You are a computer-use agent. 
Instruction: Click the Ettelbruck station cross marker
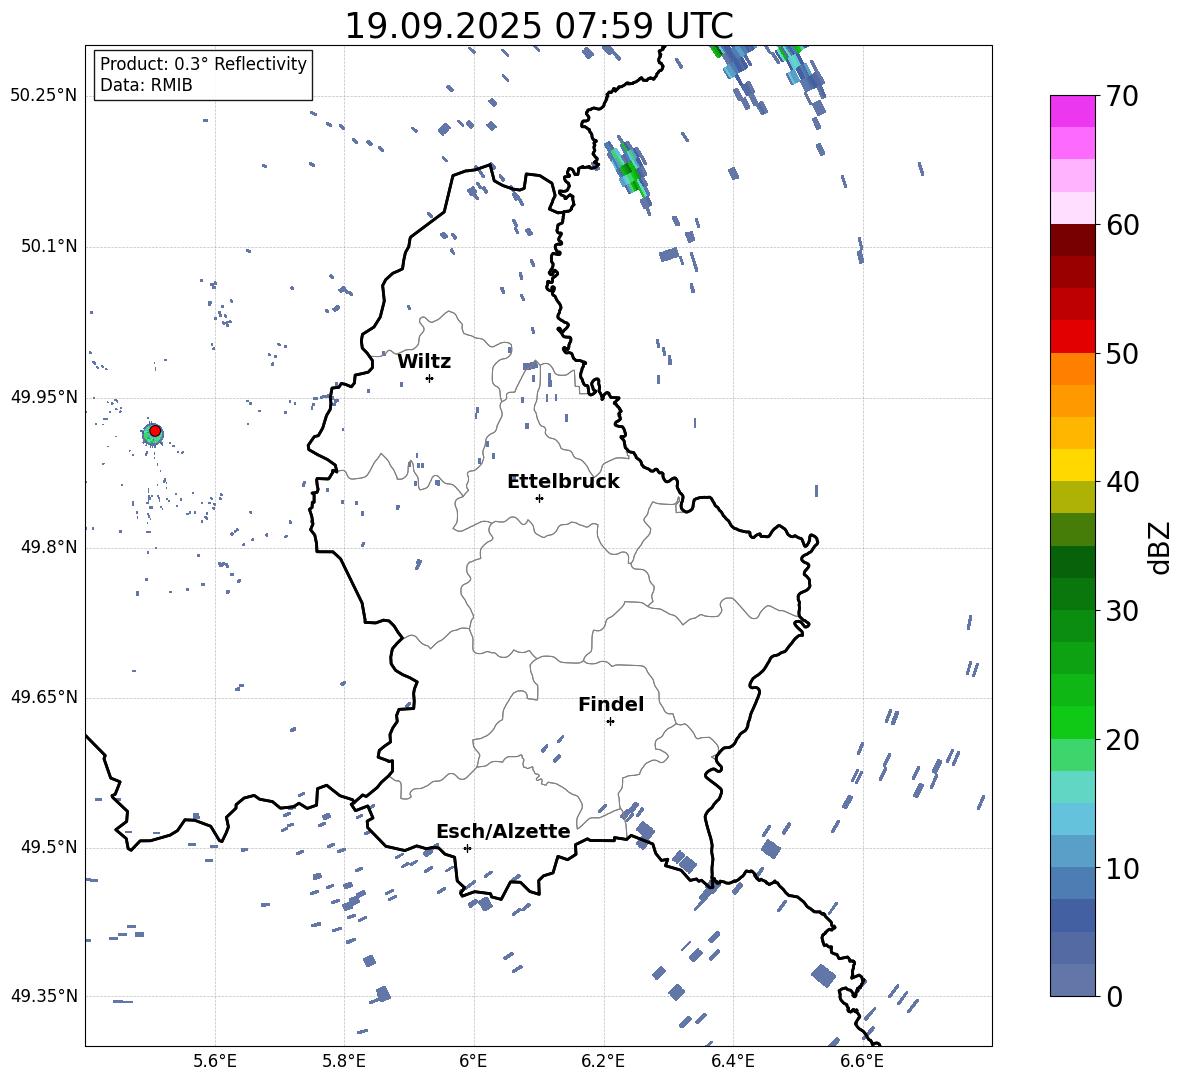(x=539, y=498)
